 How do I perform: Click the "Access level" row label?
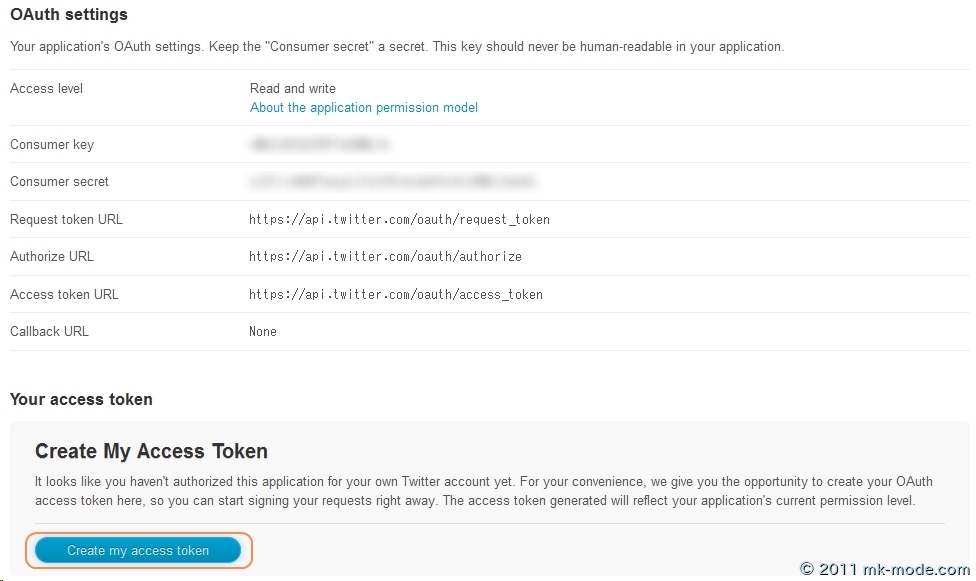pos(46,88)
